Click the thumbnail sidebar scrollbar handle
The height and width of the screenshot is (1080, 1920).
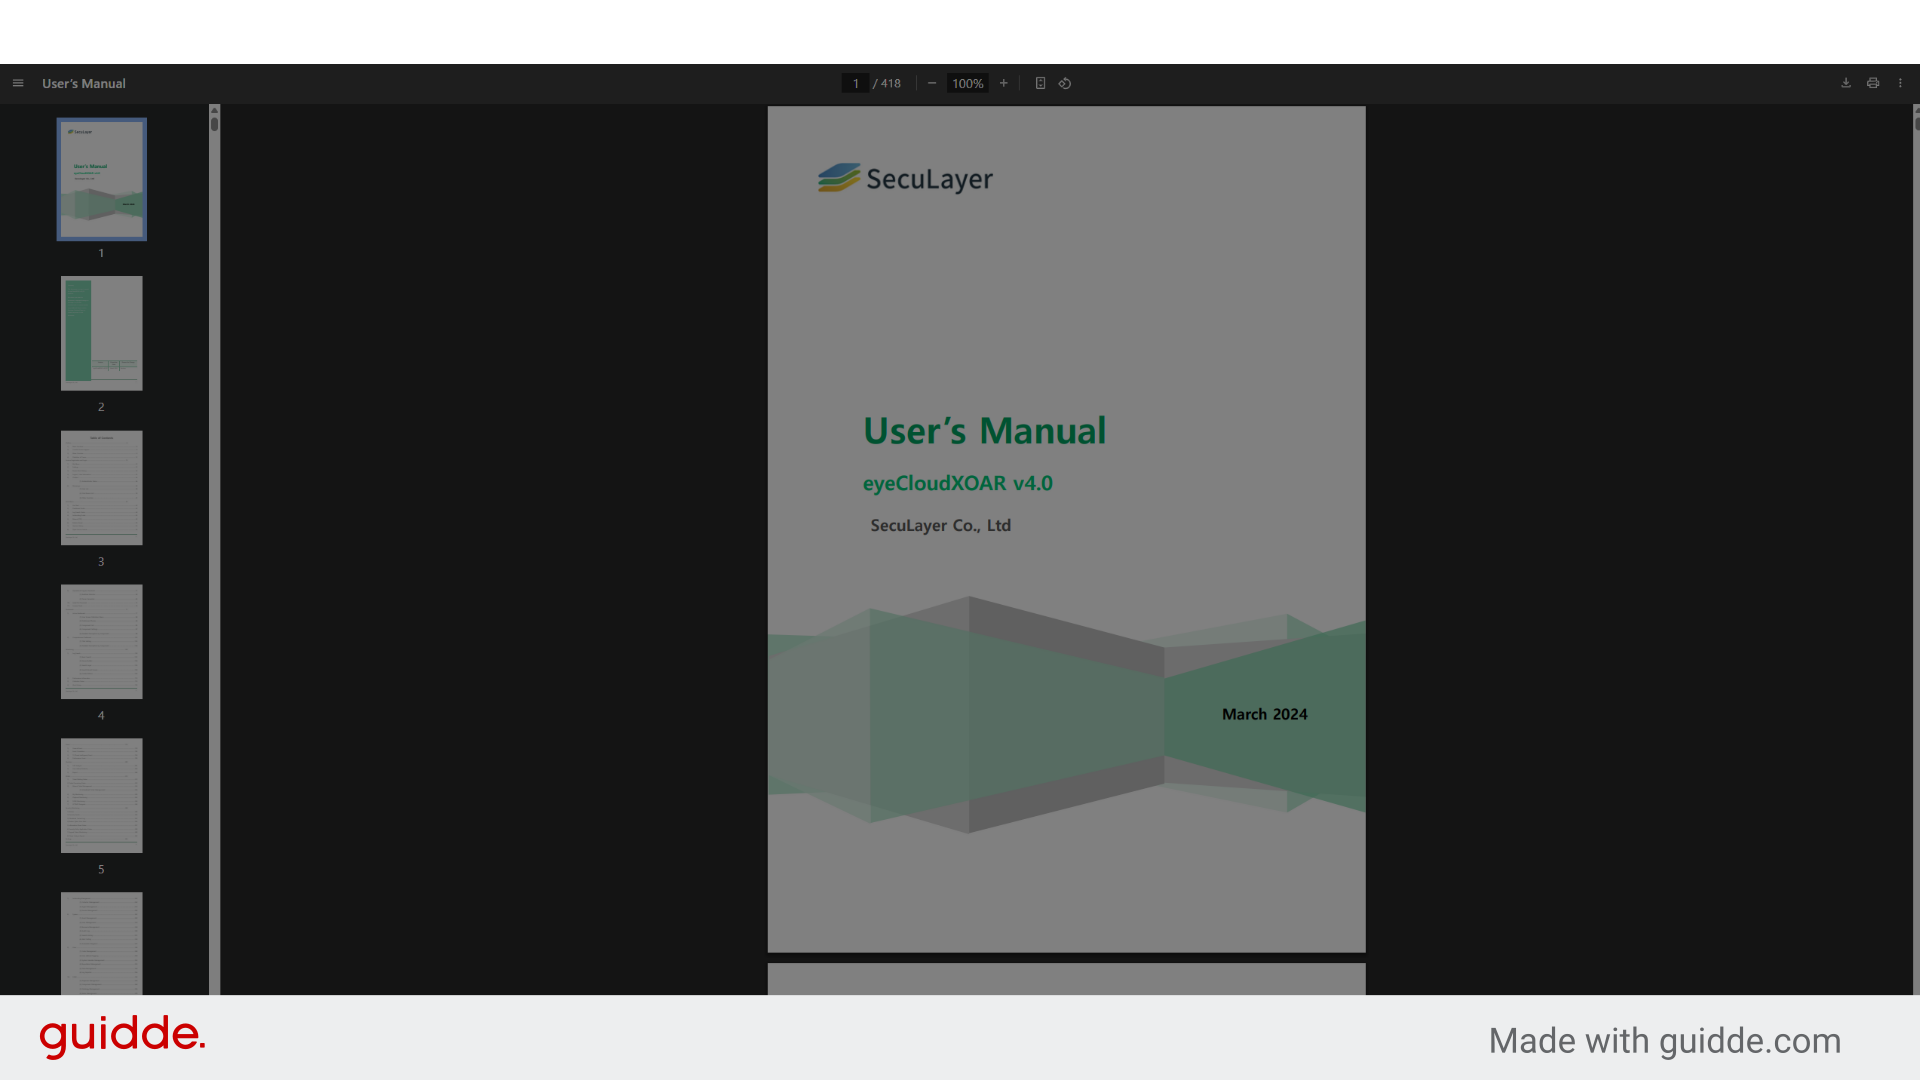click(x=214, y=124)
